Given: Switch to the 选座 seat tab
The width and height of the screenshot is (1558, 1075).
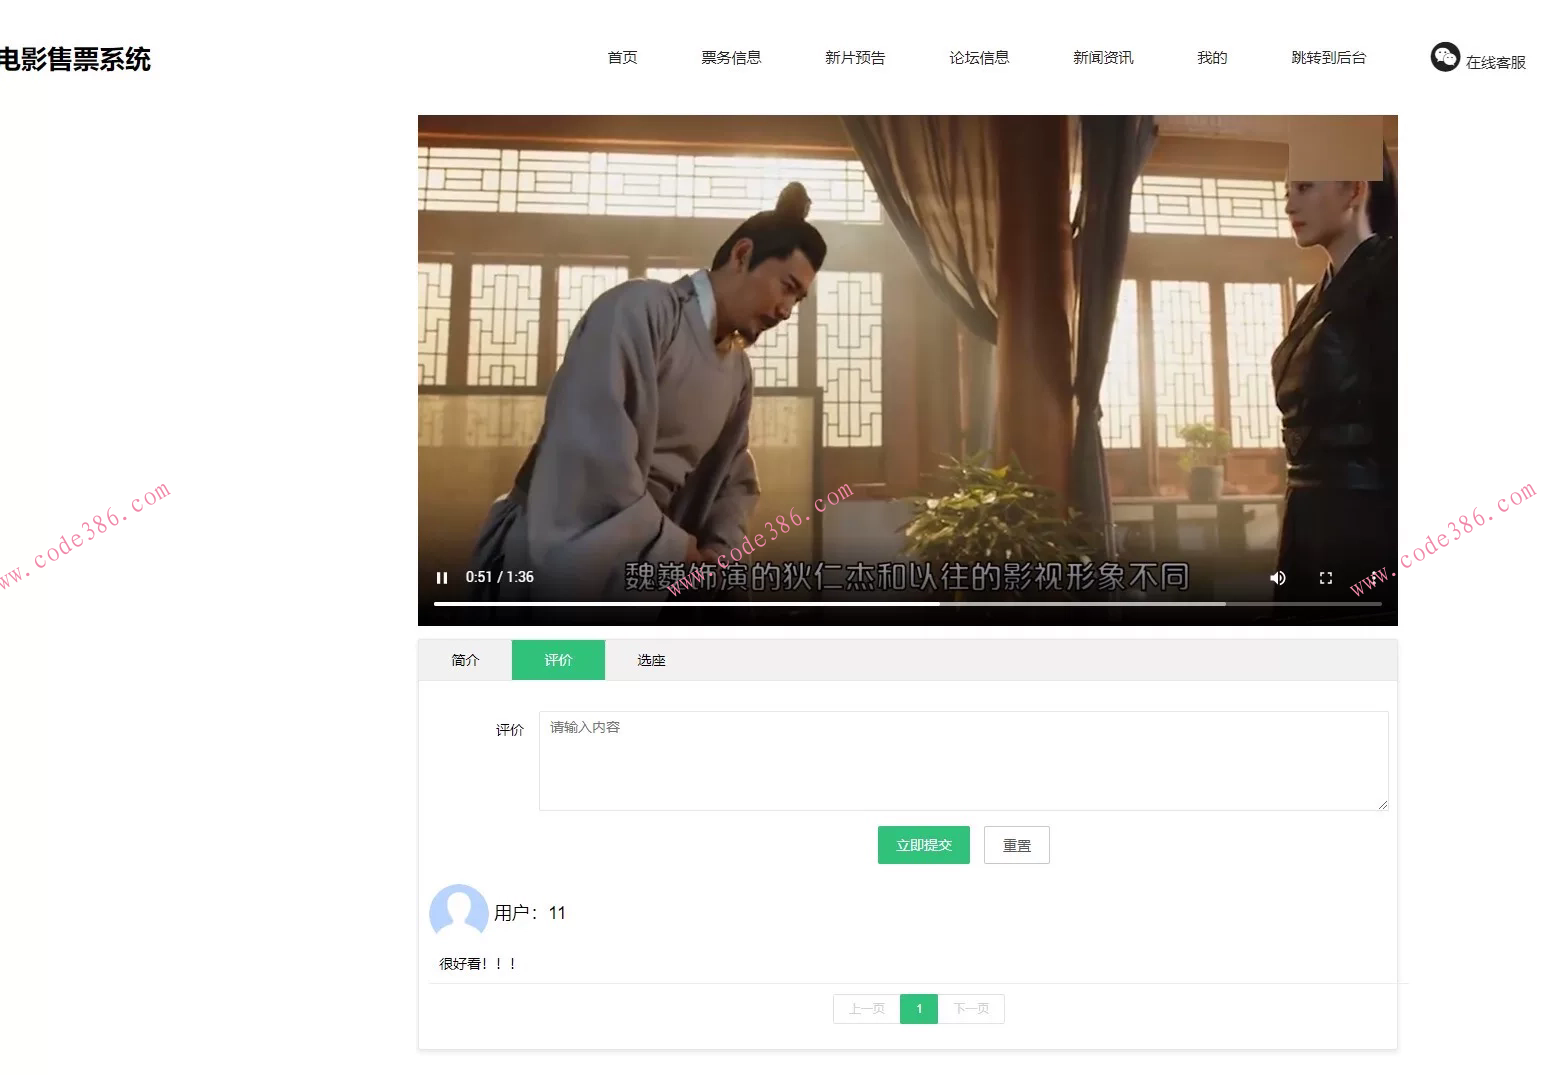Looking at the screenshot, I should tap(651, 660).
